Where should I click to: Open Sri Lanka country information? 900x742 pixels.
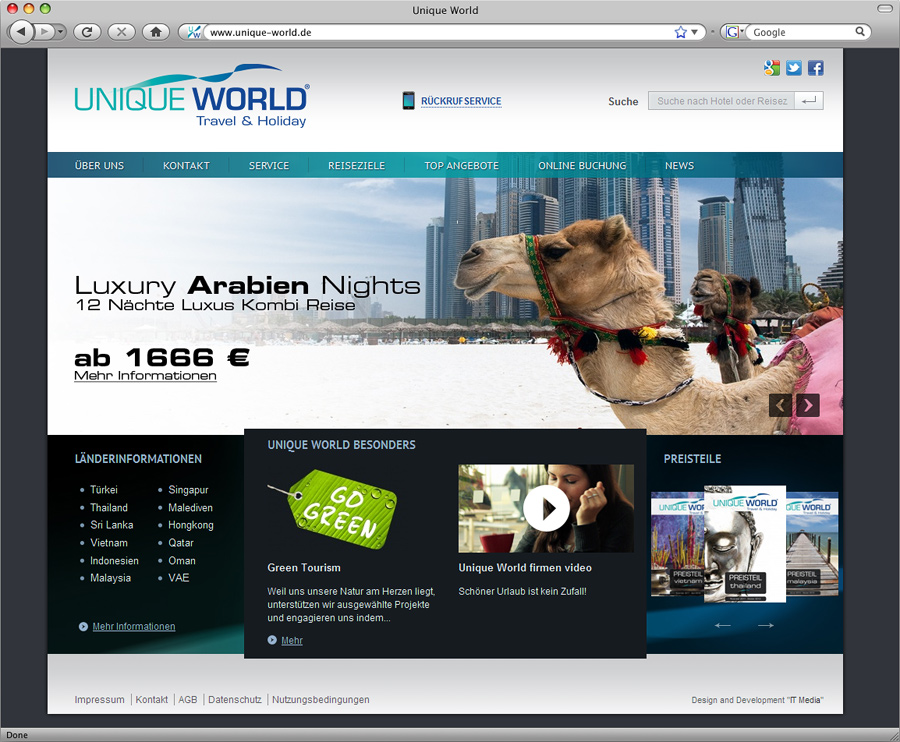point(111,525)
